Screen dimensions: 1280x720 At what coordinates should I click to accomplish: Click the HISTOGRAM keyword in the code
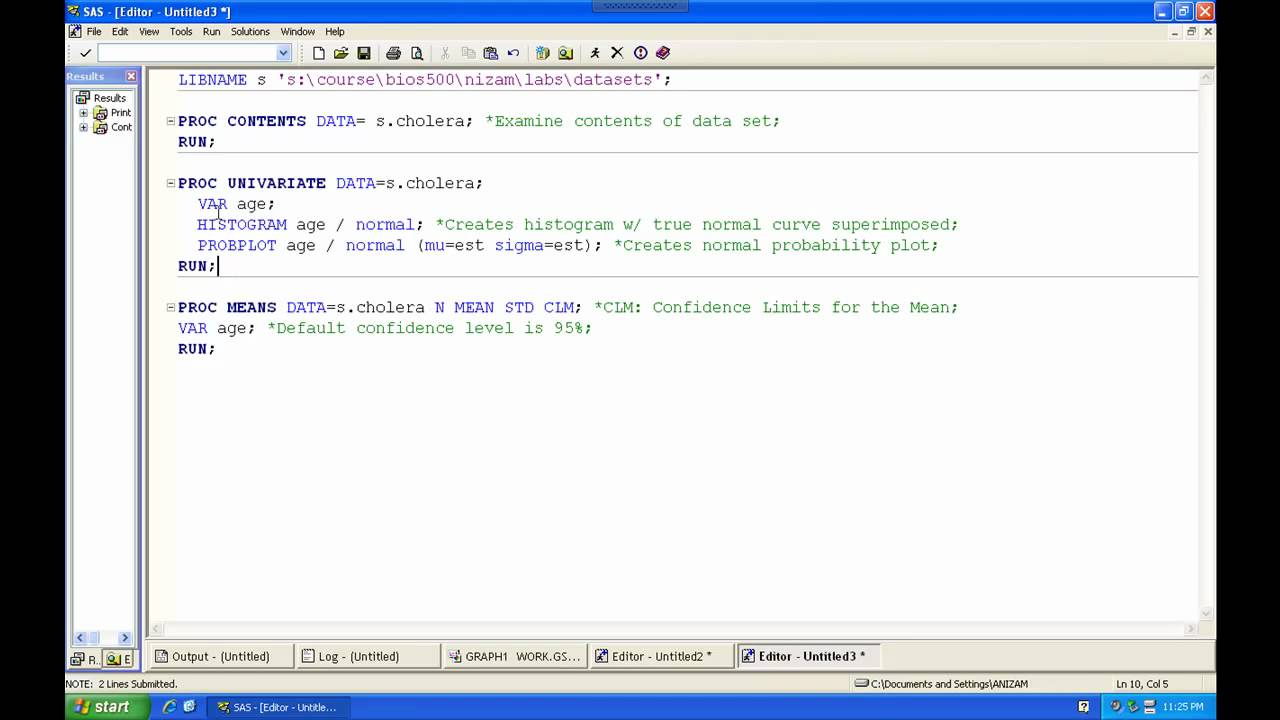(x=242, y=225)
